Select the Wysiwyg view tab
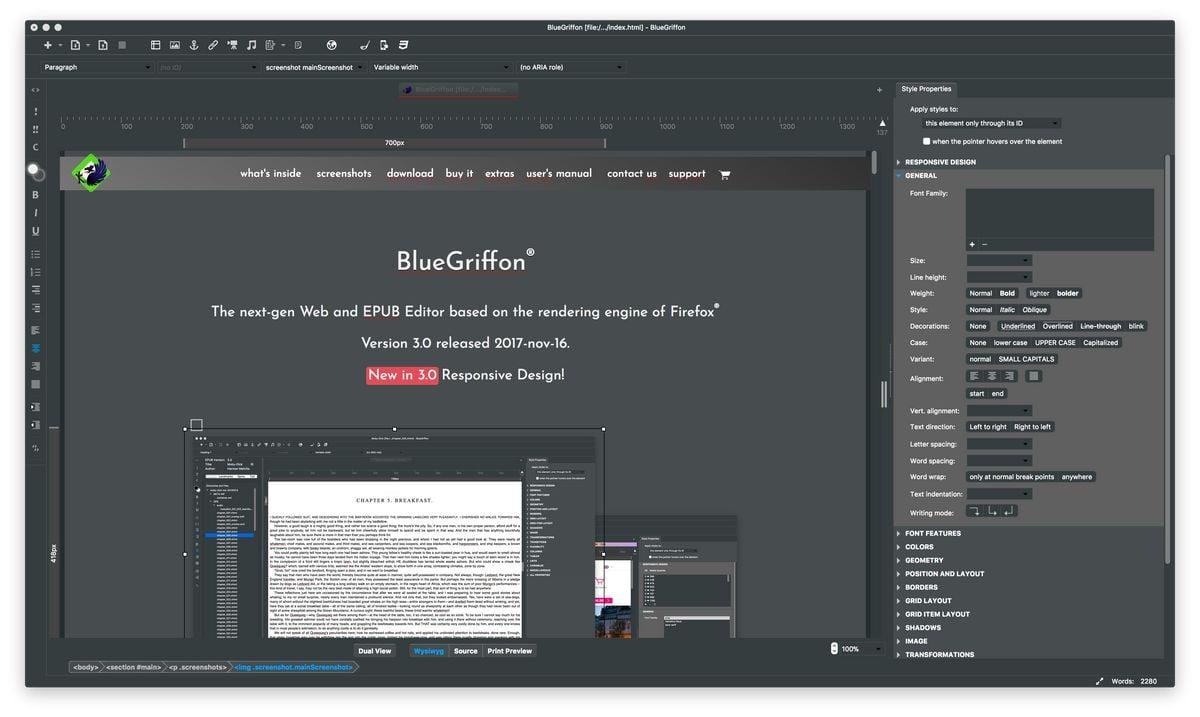The image size is (1200, 717). (x=429, y=651)
